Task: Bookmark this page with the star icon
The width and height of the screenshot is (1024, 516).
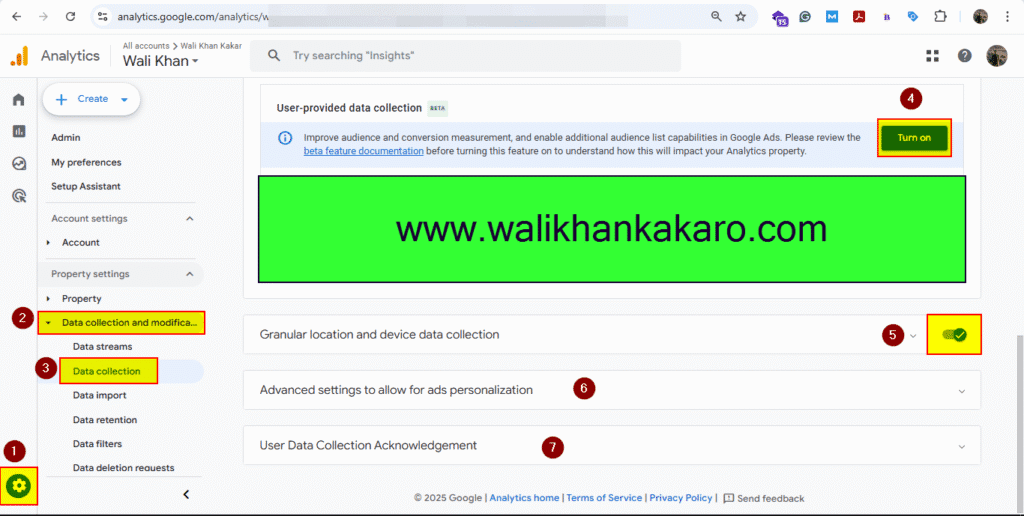Action: (740, 16)
